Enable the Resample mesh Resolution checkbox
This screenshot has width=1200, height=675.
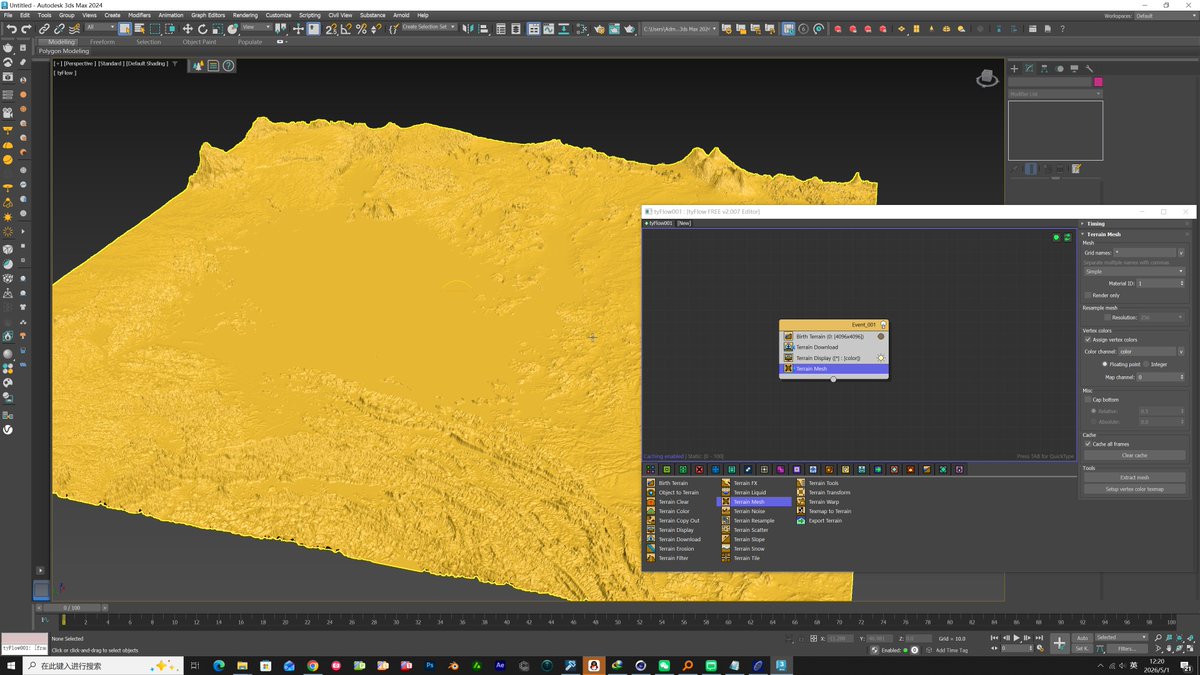pyautogui.click(x=1108, y=317)
